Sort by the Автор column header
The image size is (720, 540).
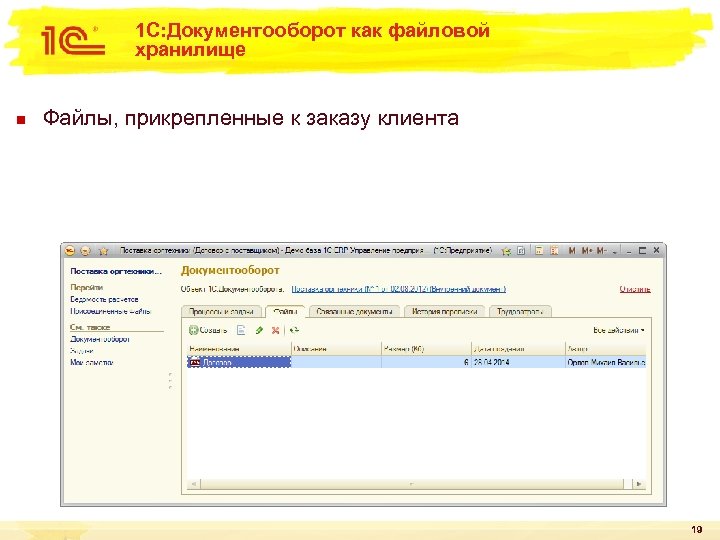coord(606,349)
